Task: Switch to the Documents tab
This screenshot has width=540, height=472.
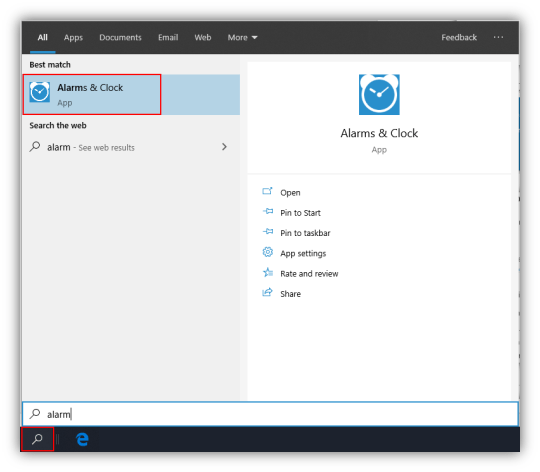Action: coord(120,38)
